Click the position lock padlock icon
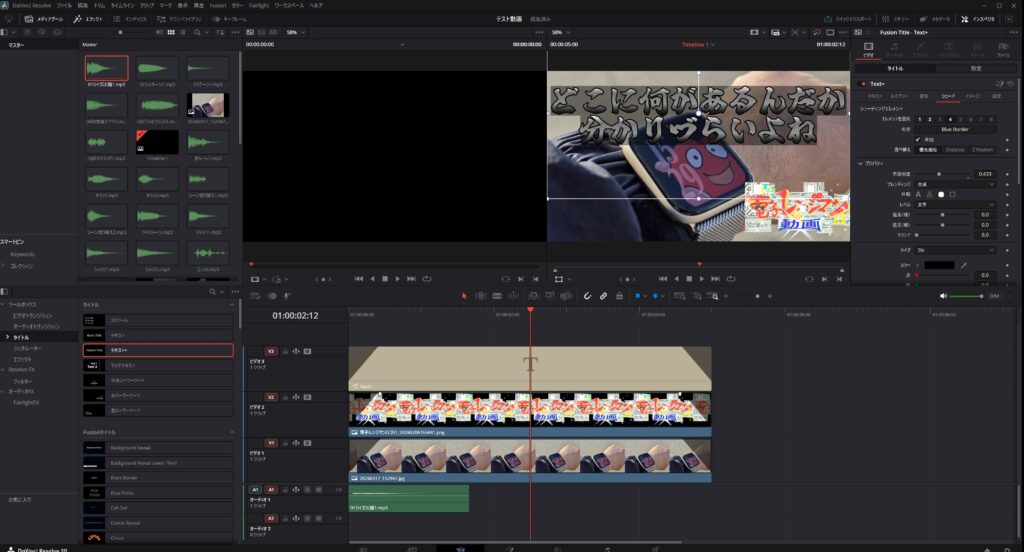Screen dimensions: 1024x552 coord(618,296)
